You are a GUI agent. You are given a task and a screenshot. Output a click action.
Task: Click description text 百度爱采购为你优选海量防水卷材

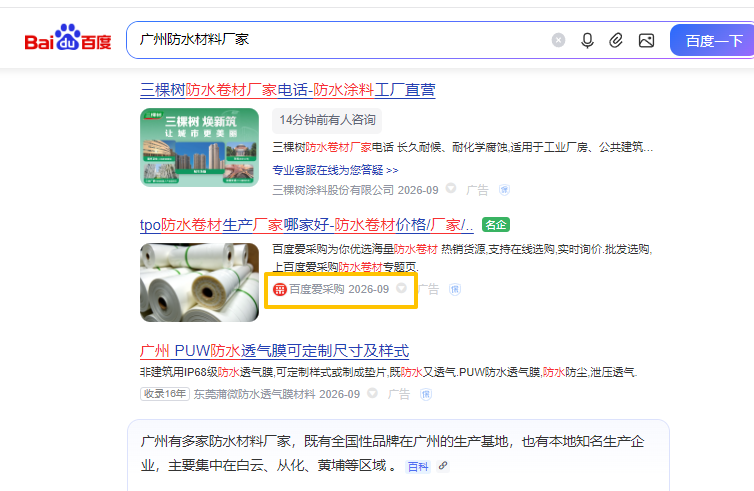354,249
